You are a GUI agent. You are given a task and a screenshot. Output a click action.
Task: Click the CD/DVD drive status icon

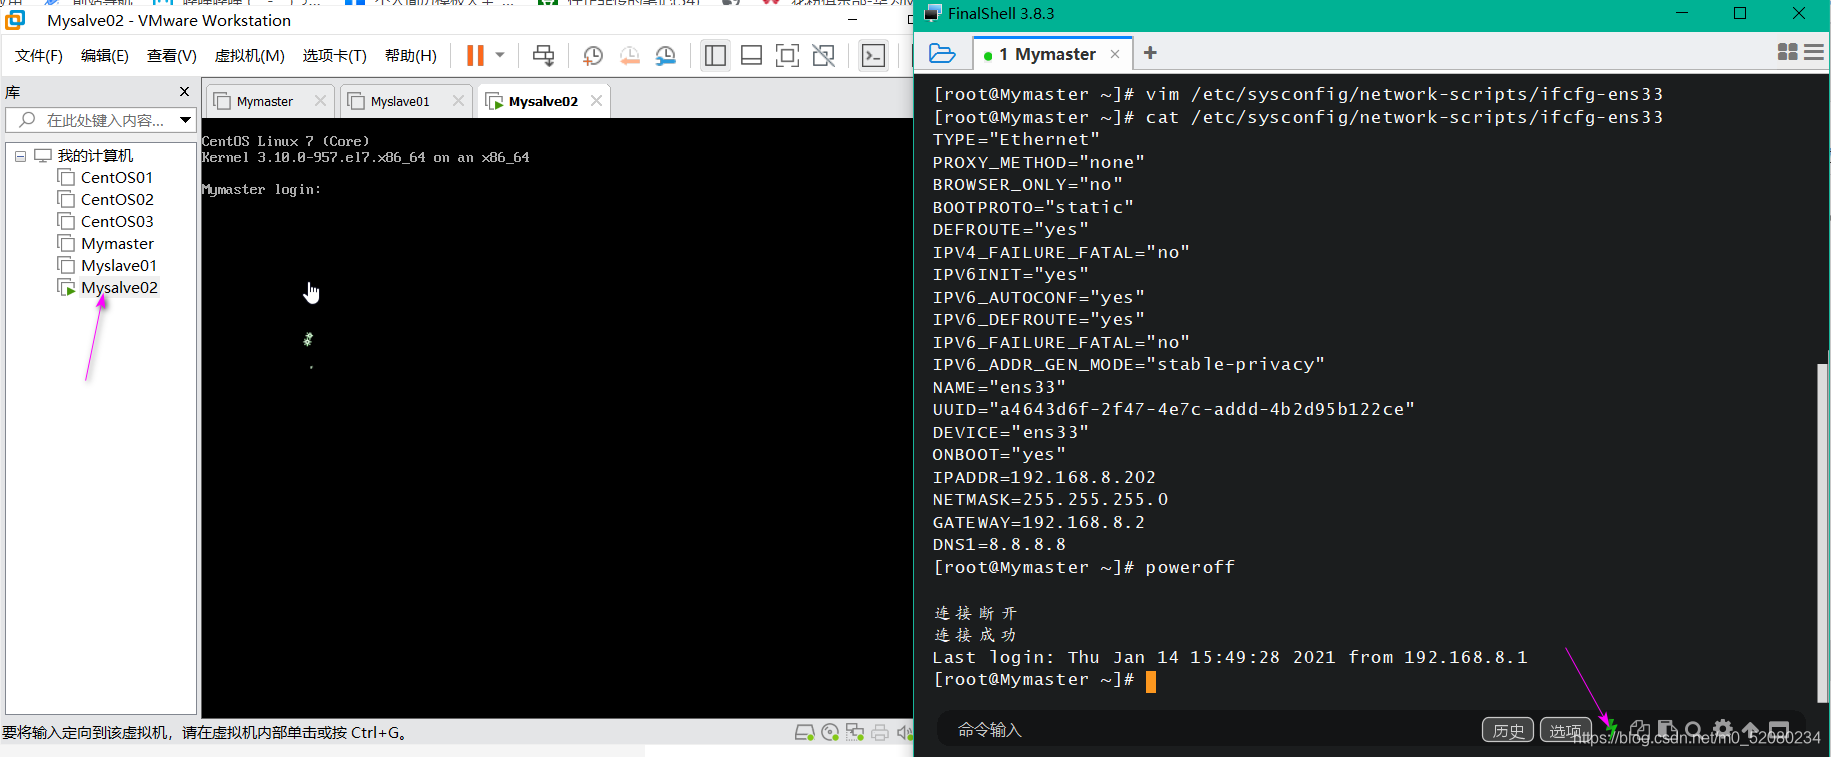tap(830, 733)
